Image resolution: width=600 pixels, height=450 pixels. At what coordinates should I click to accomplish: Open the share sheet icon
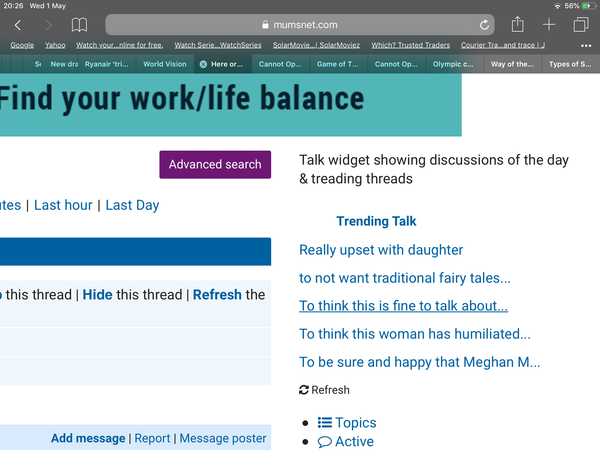click(517, 24)
